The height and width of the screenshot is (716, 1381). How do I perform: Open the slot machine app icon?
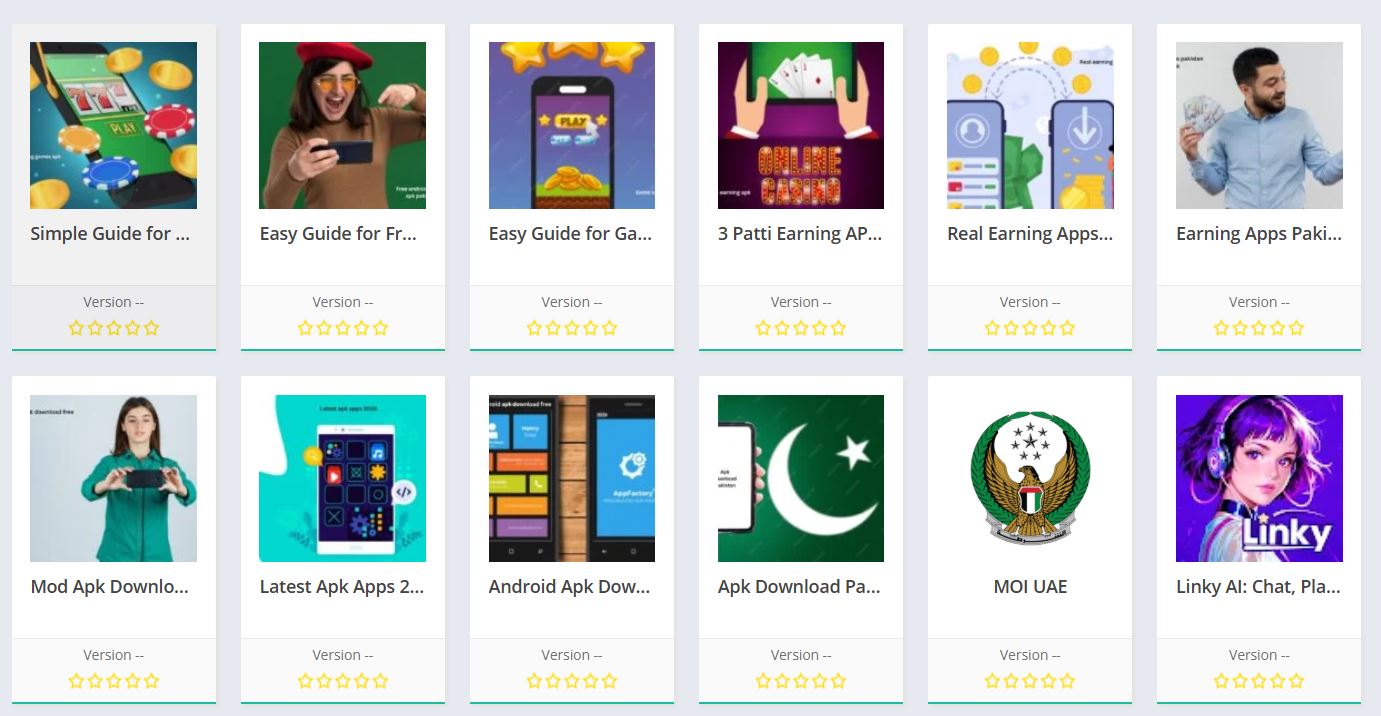113,125
